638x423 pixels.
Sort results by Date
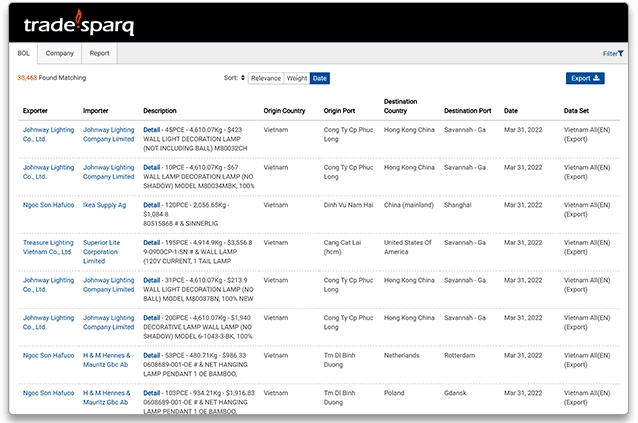pyautogui.click(x=320, y=78)
